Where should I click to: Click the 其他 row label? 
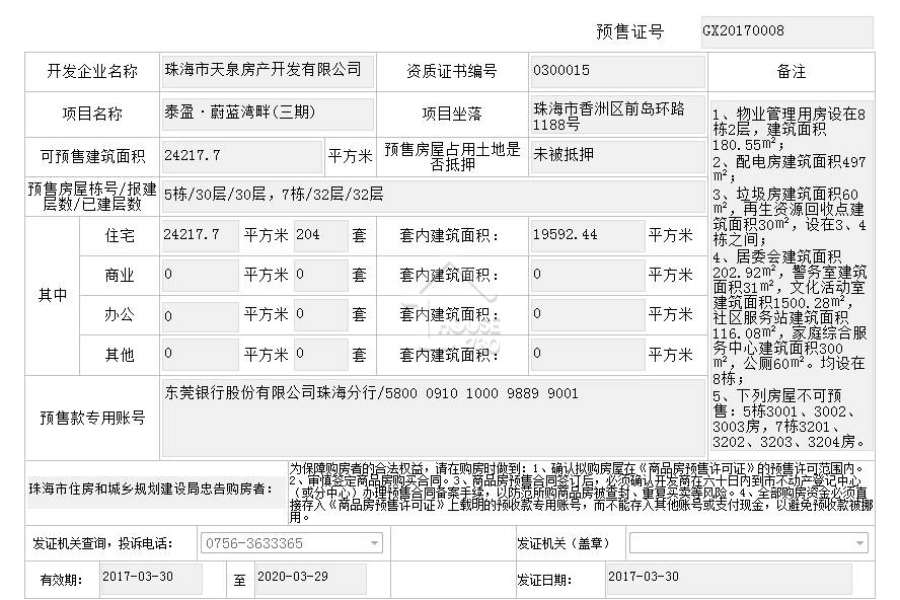coord(119,355)
